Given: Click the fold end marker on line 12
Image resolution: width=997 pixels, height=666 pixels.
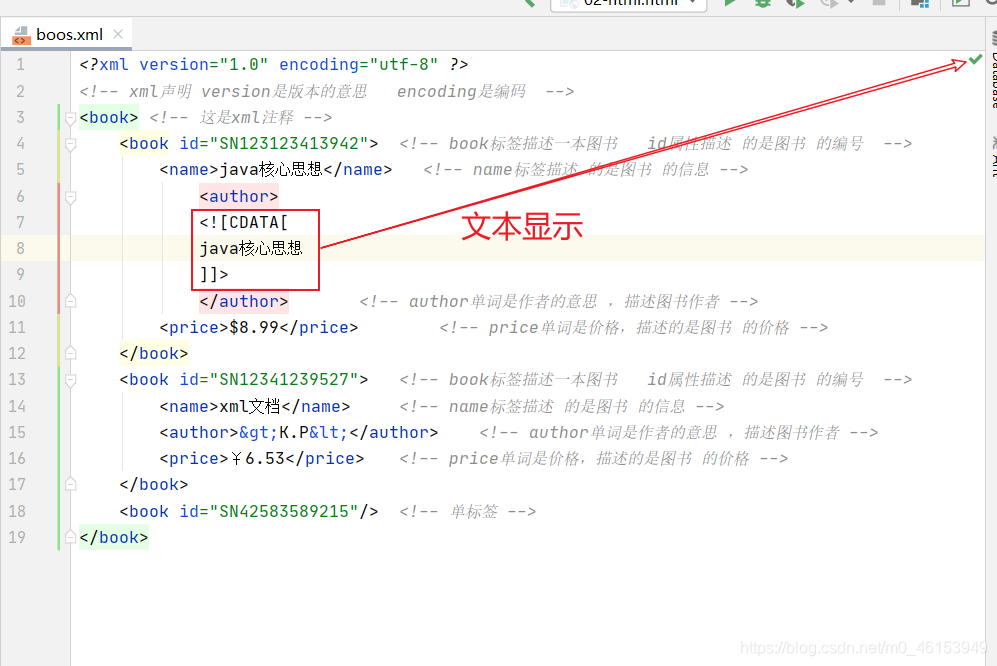Looking at the screenshot, I should click(x=71, y=354).
